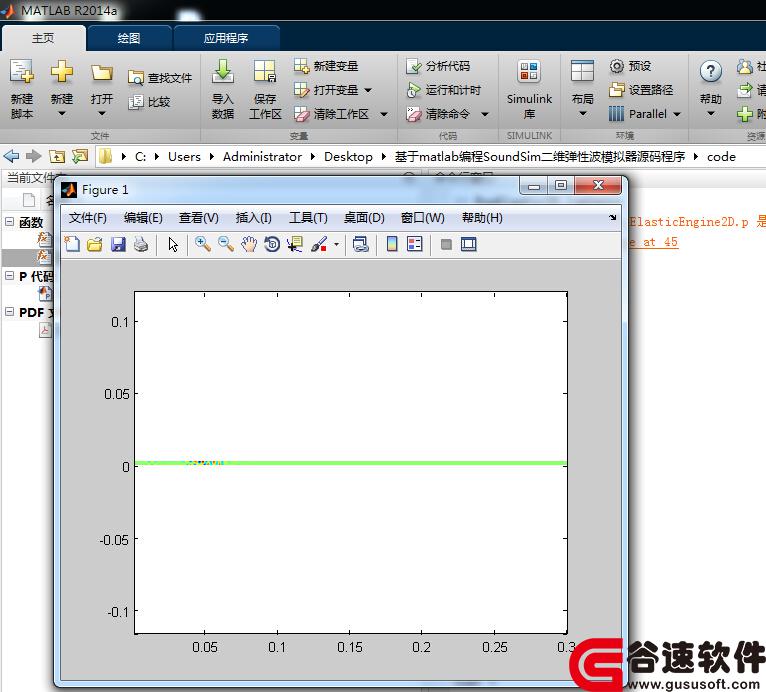Image resolution: width=766 pixels, height=692 pixels.
Task: Select the Pan hand tool
Action: tap(249, 244)
